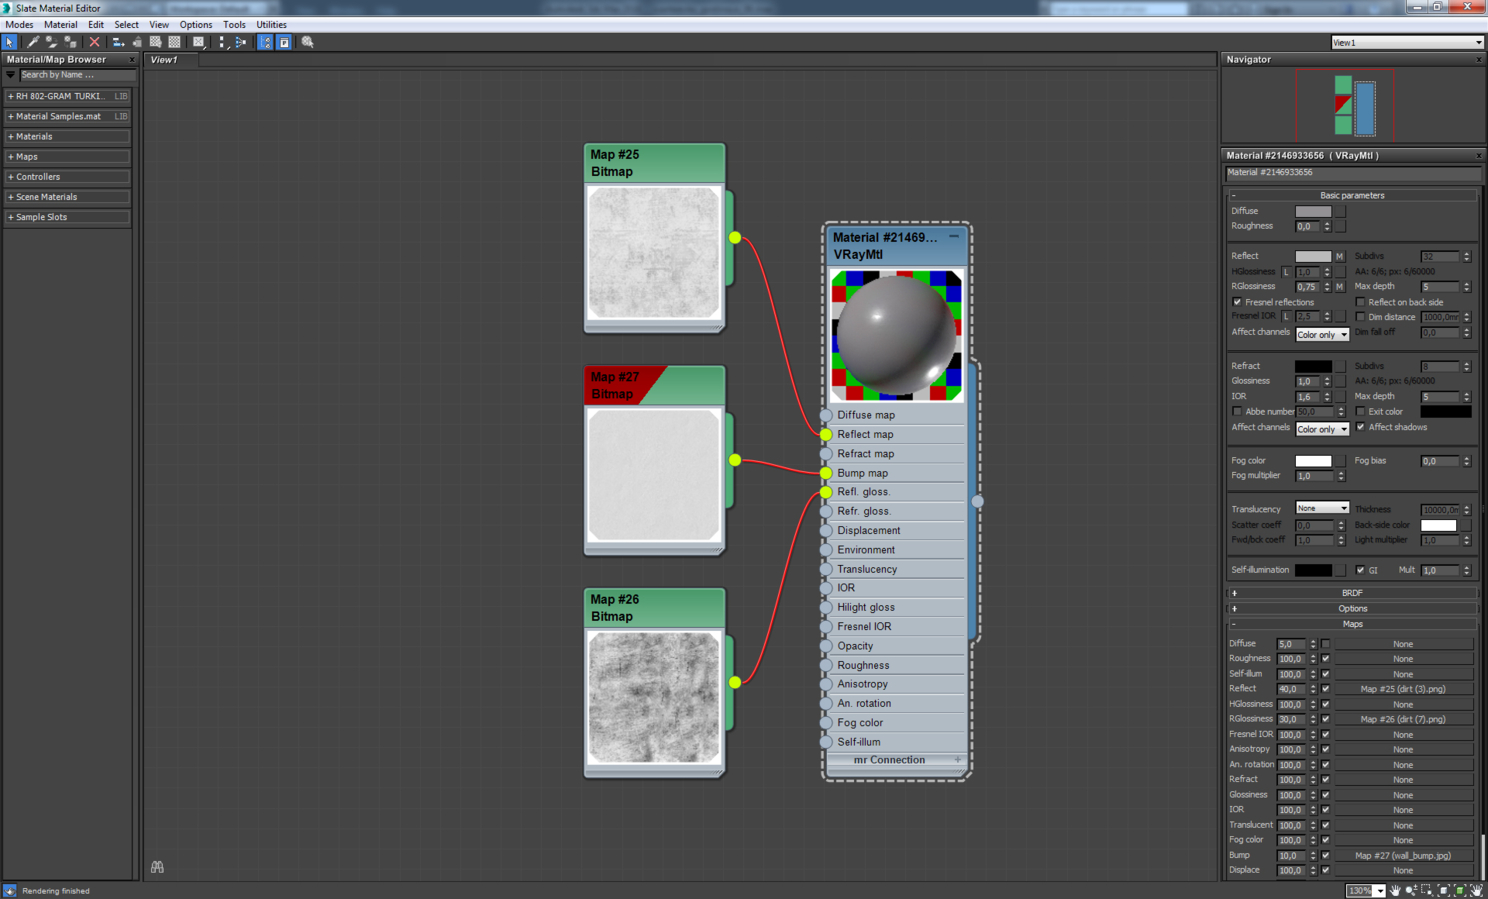The image size is (1488, 899).
Task: Click the Map #26 Bitmap node thumbnail
Action: (654, 697)
